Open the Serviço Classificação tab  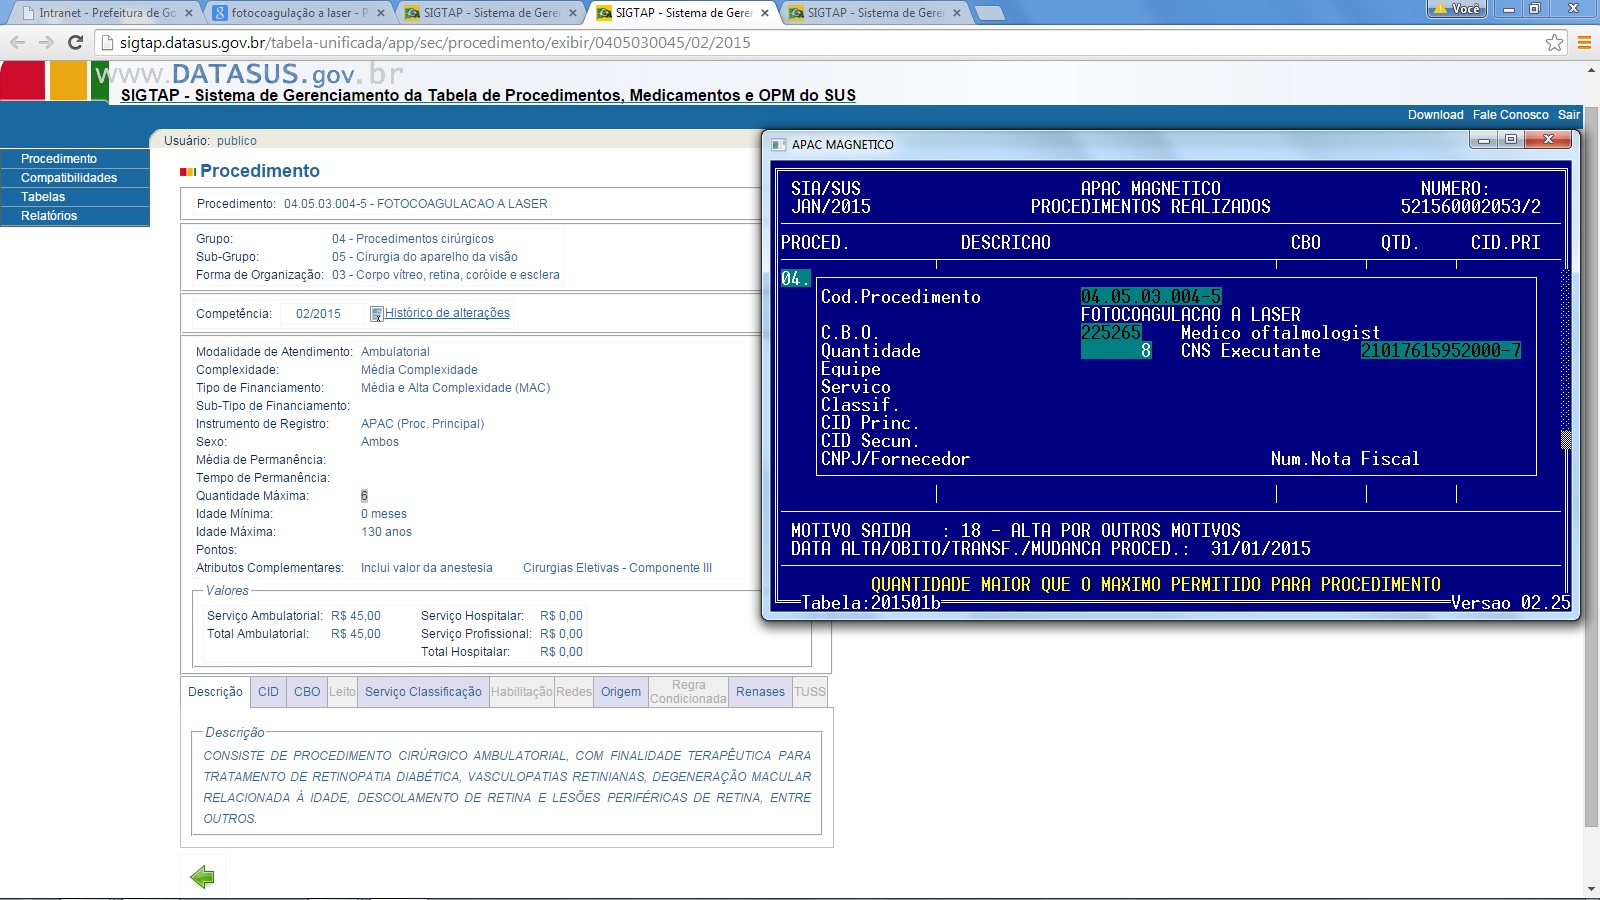click(423, 692)
